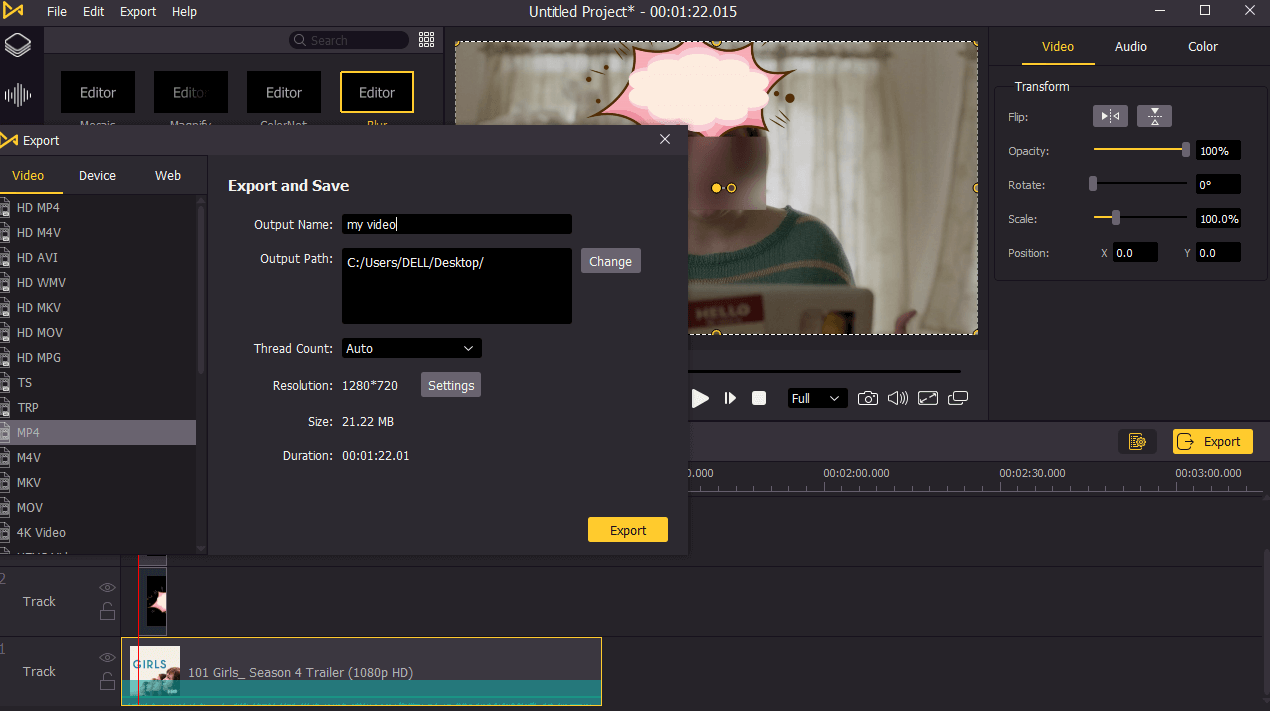
Task: Open the Edit menu
Action: [93, 12]
